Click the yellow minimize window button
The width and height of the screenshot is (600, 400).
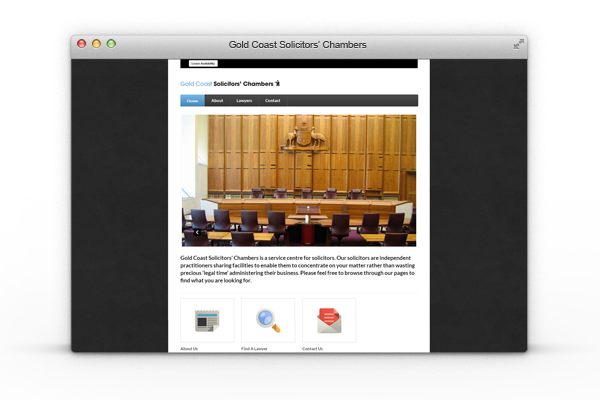[x=96, y=44]
